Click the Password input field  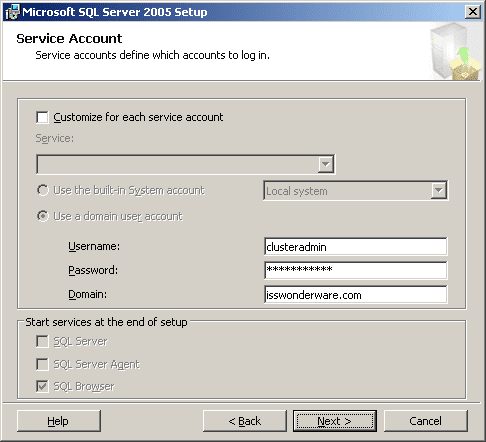point(355,270)
